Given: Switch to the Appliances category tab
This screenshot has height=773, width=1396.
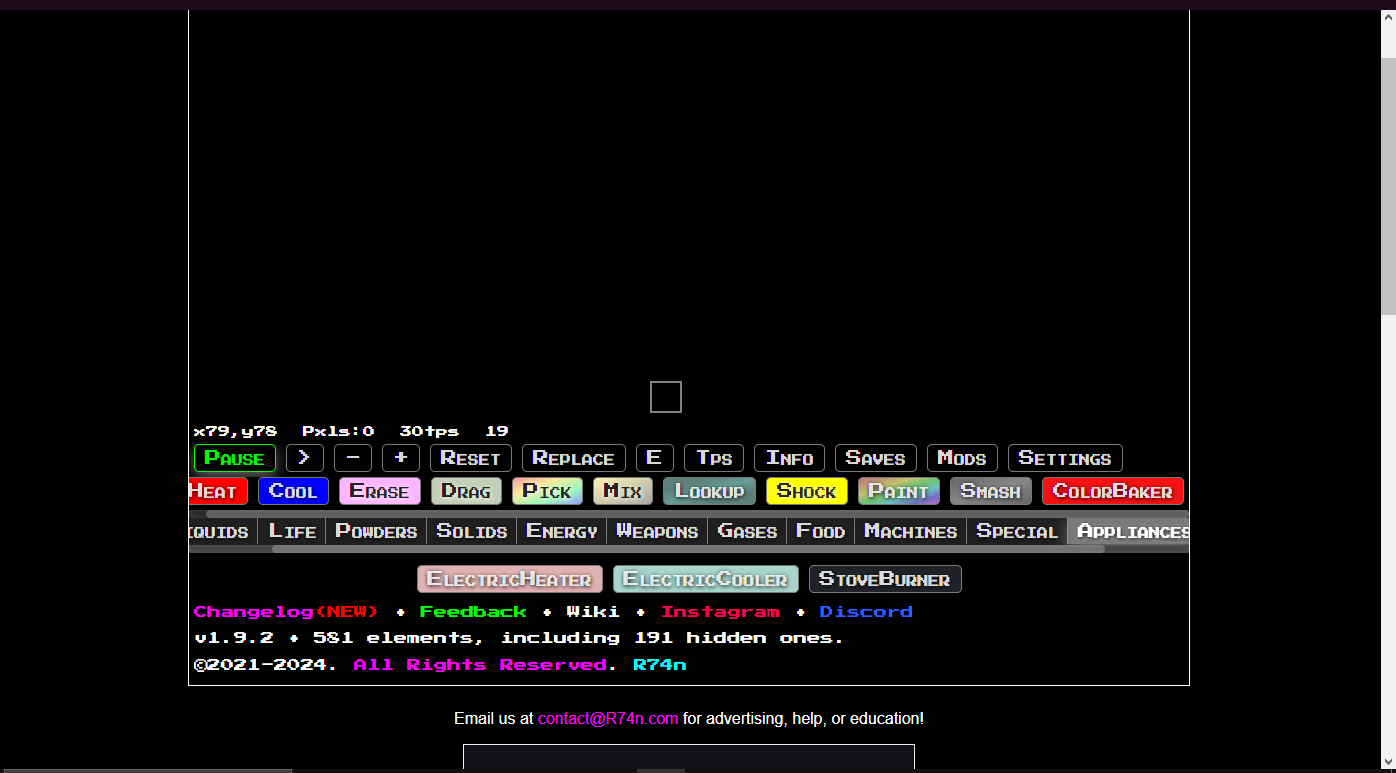Looking at the screenshot, I should click(x=1129, y=531).
